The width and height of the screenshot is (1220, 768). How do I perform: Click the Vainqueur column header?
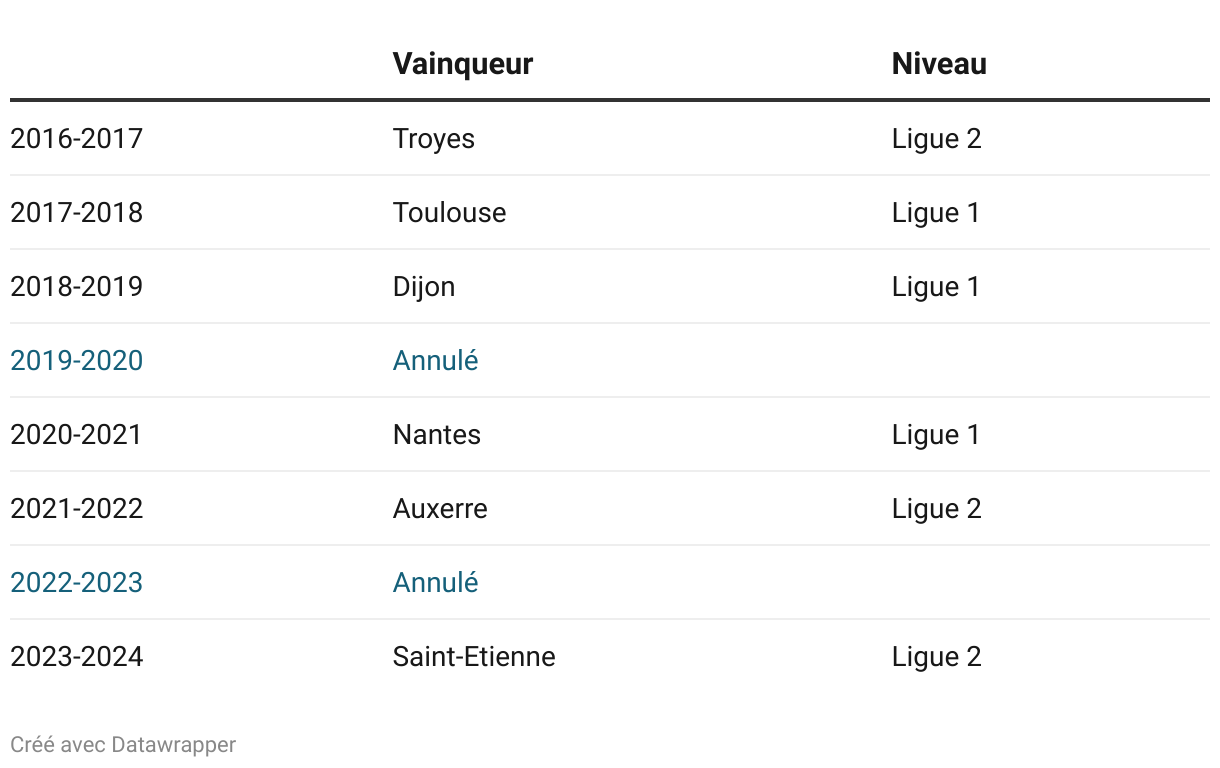462,64
